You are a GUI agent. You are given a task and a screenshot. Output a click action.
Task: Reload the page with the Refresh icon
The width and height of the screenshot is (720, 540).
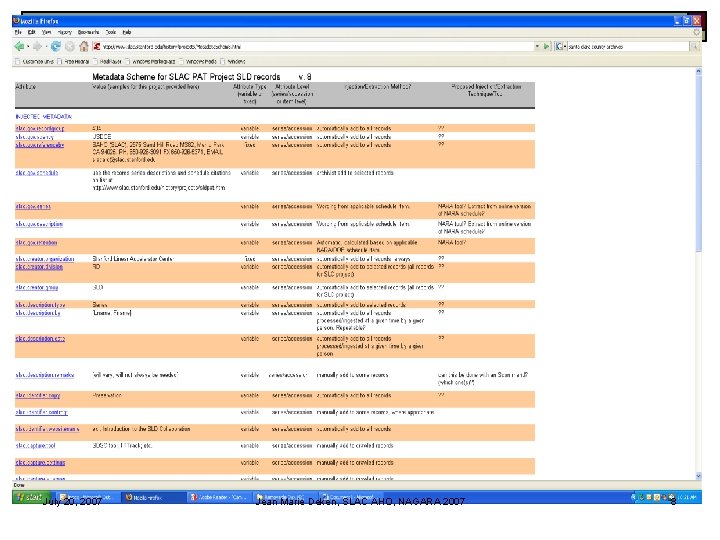[x=56, y=46]
